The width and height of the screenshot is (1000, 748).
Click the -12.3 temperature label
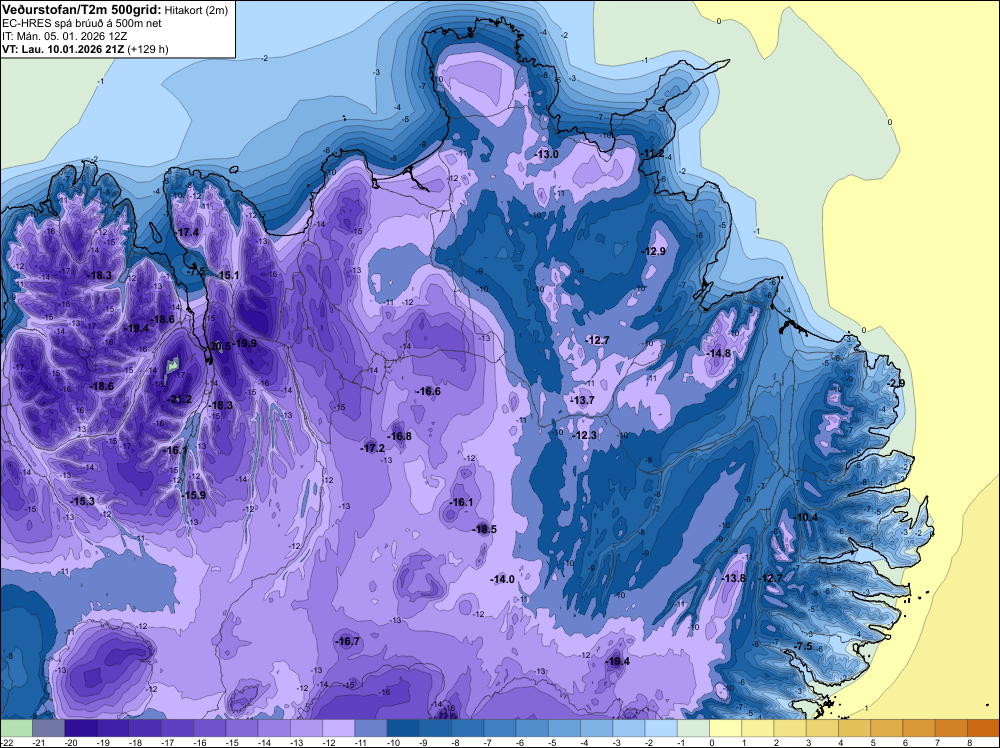pyautogui.click(x=584, y=435)
